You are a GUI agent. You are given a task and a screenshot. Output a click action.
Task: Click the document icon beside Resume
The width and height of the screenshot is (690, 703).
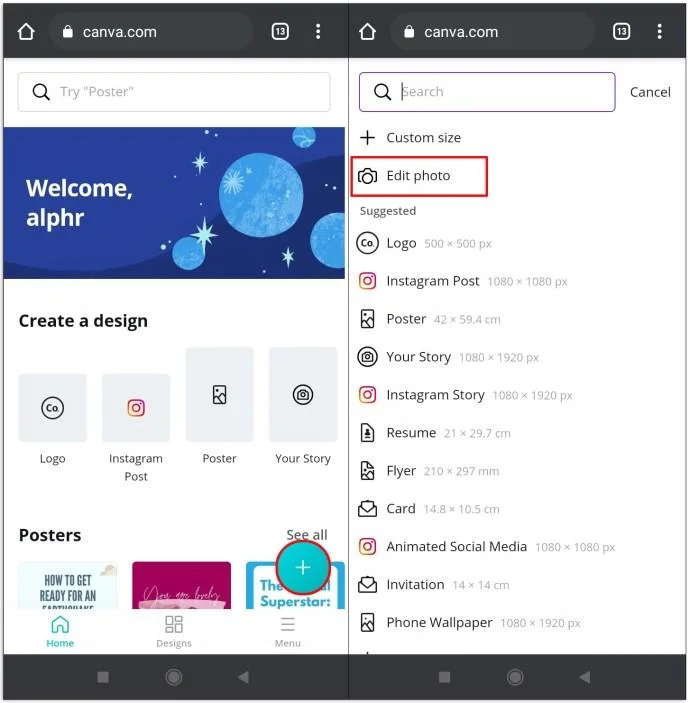point(367,433)
